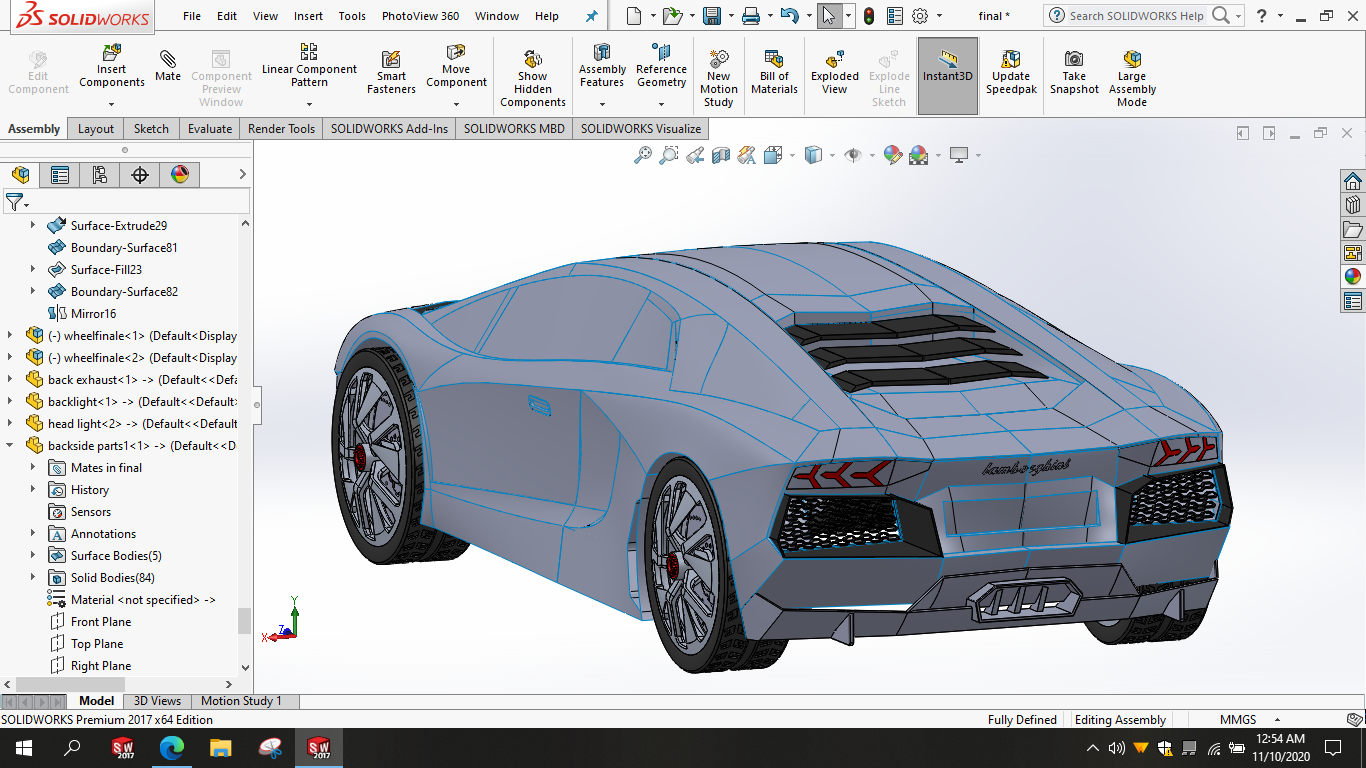Click feature tree vertical scrollbar thumb

coord(244,621)
